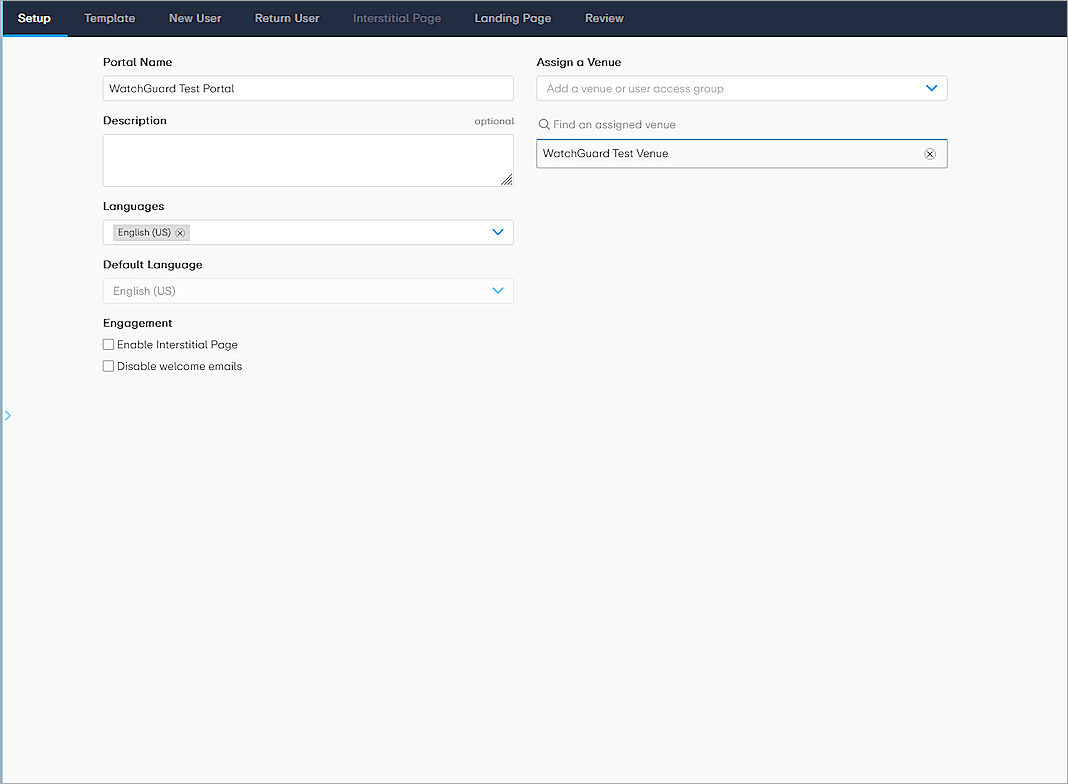The width and height of the screenshot is (1068, 784).
Task: Click the search icon beside Find an assigned venue
Action: (x=543, y=124)
